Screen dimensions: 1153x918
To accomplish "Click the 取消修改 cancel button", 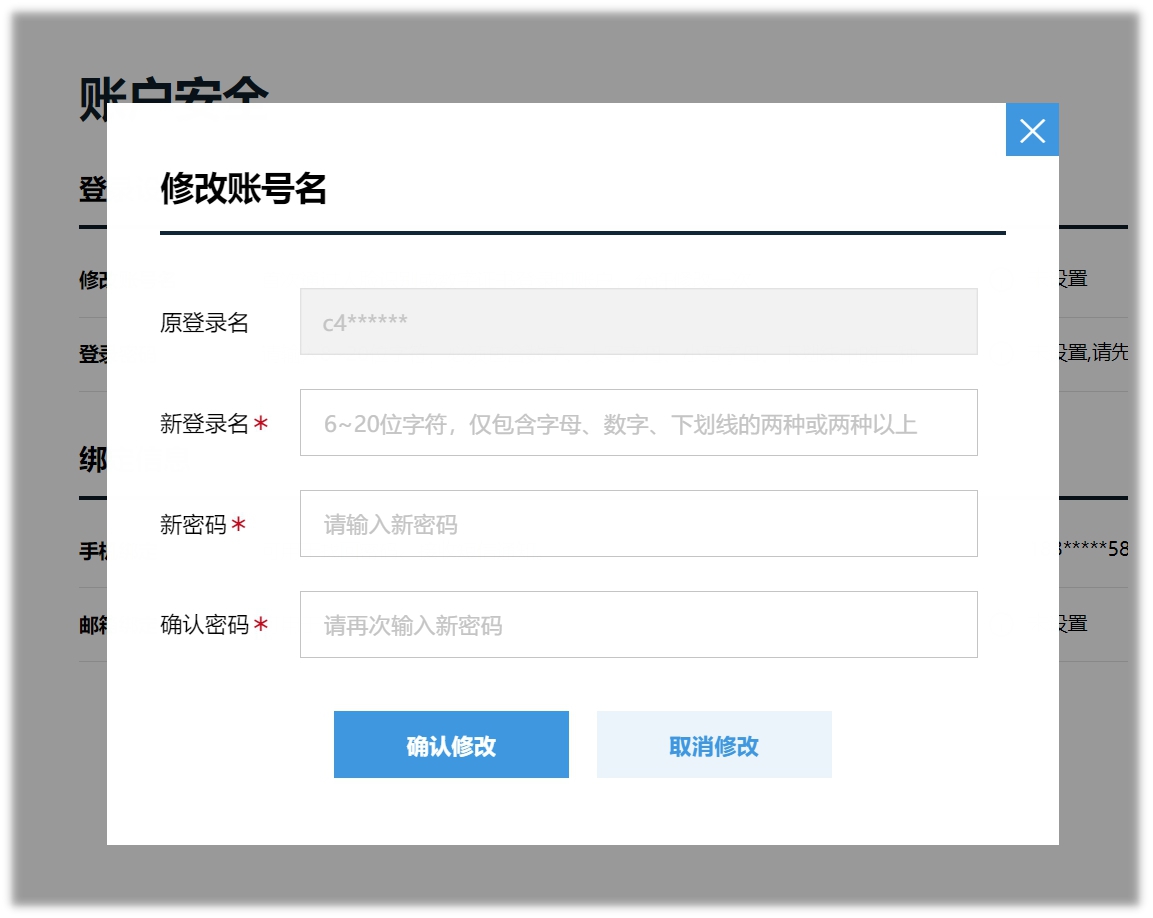I will (714, 744).
